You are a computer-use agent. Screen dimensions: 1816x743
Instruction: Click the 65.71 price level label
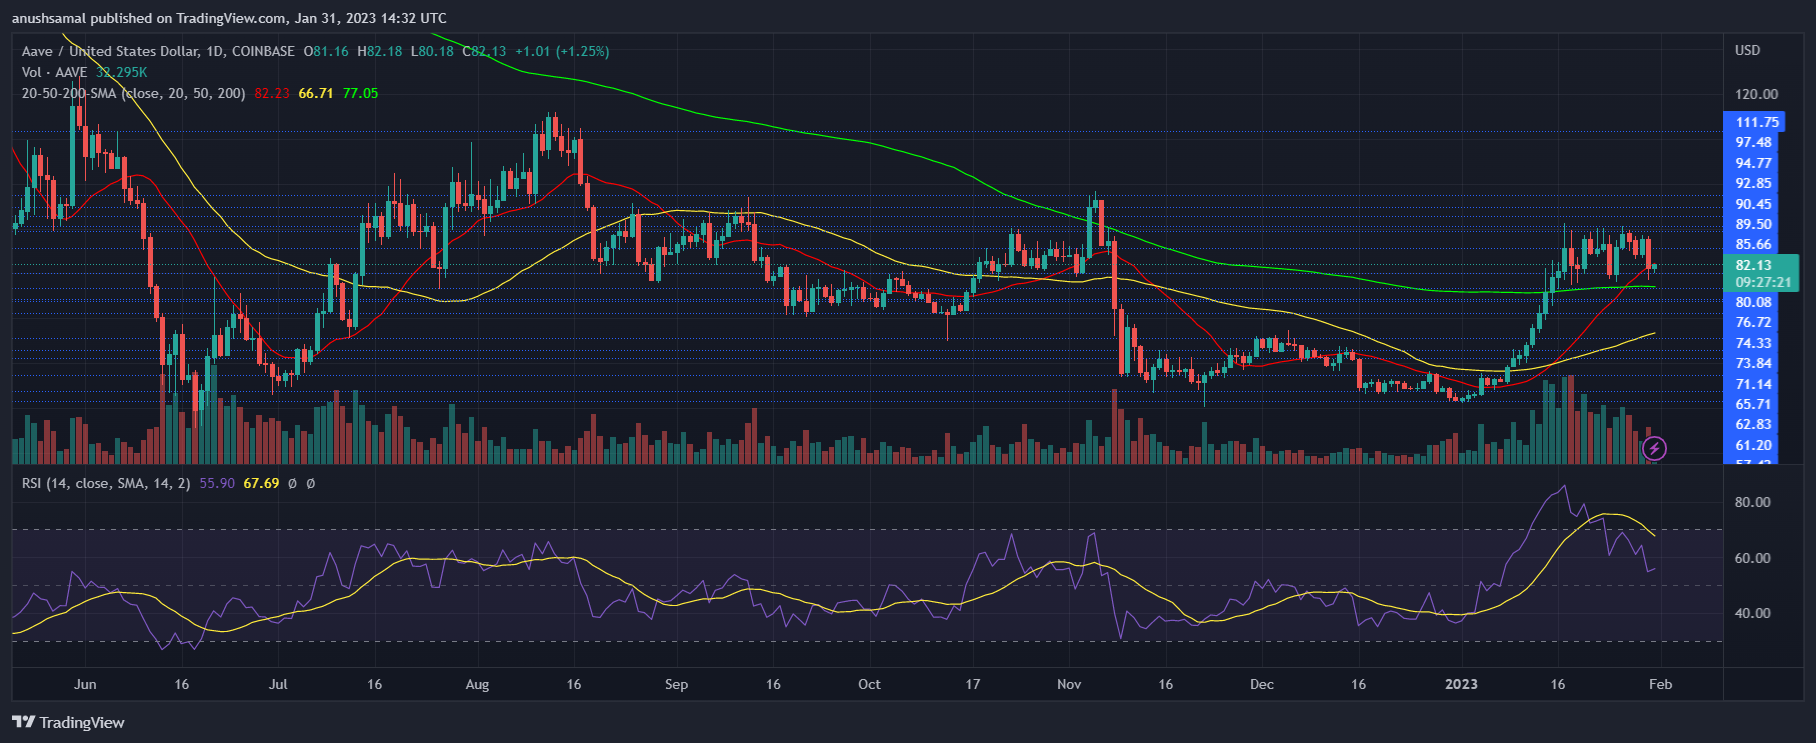pyautogui.click(x=1753, y=404)
